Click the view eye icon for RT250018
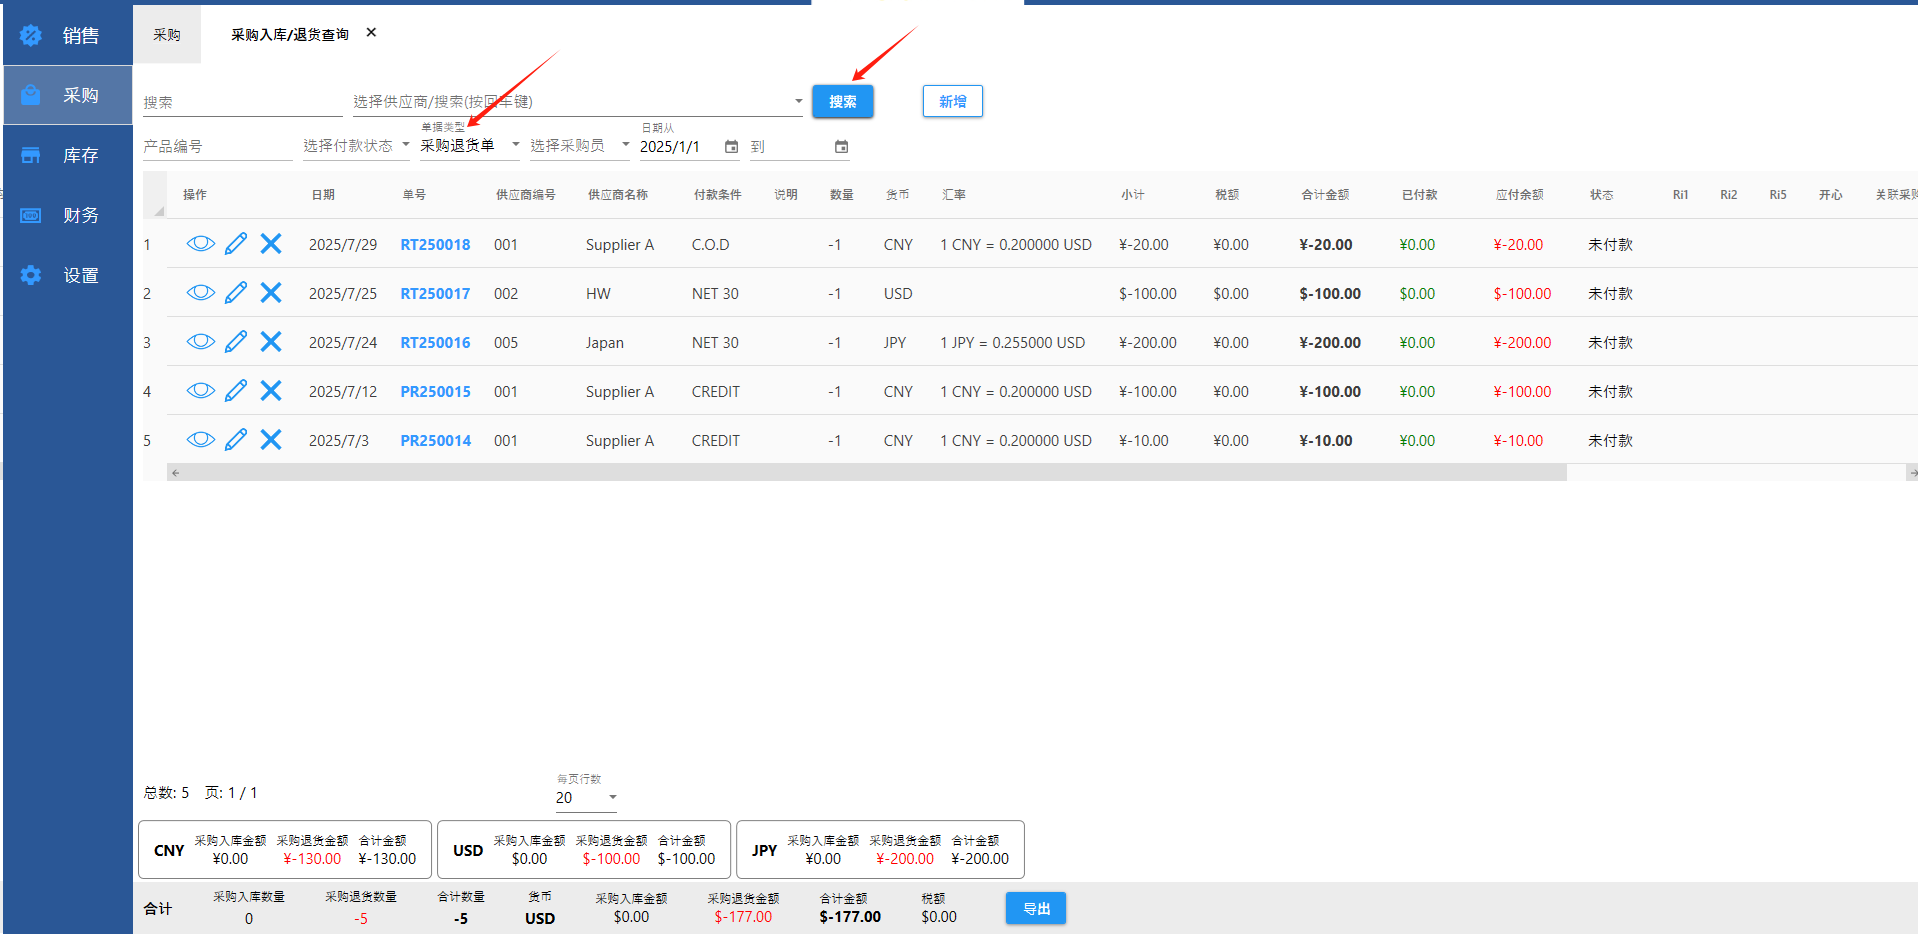Image resolution: width=1918 pixels, height=934 pixels. point(200,244)
